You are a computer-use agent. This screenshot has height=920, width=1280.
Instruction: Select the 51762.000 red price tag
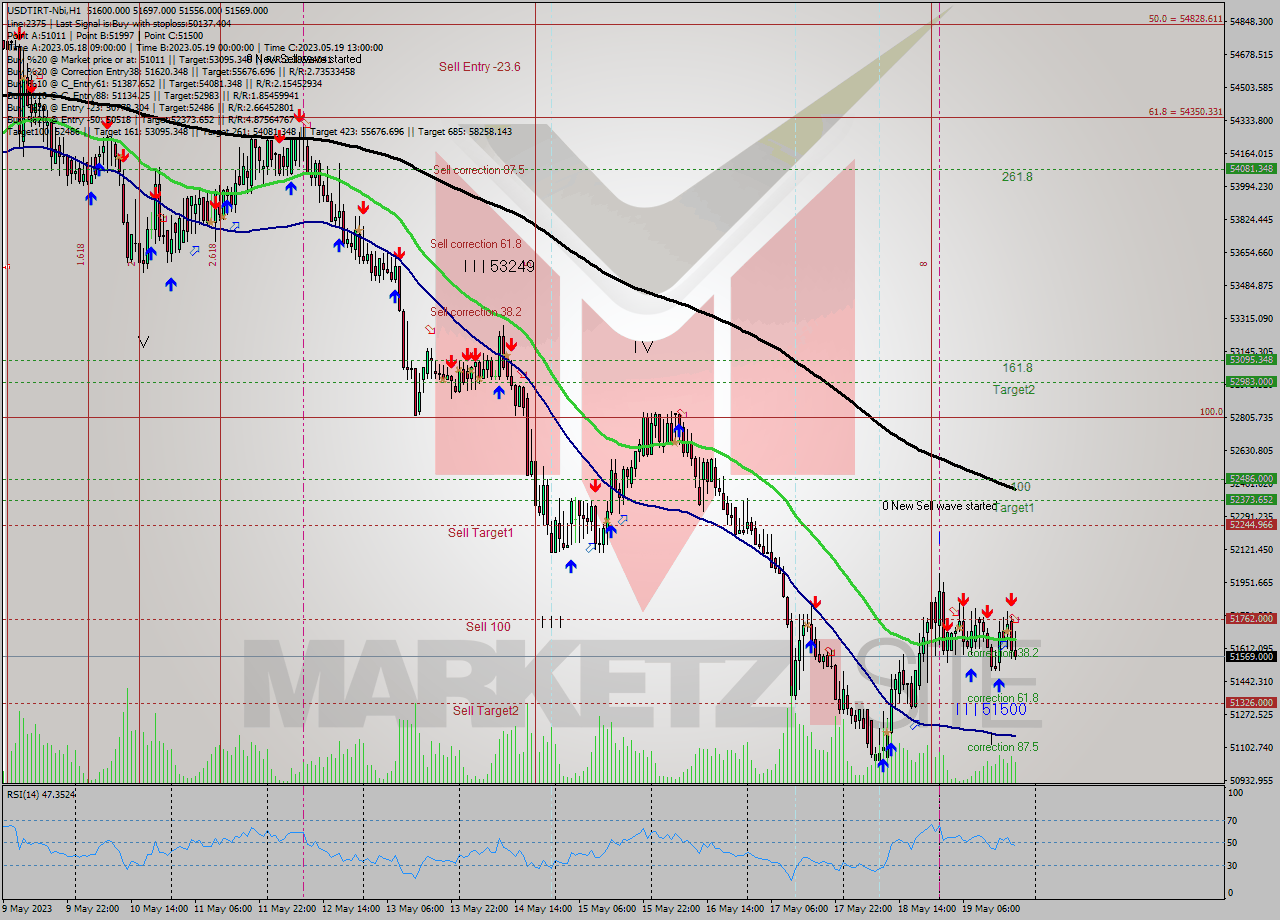[x=1251, y=618]
